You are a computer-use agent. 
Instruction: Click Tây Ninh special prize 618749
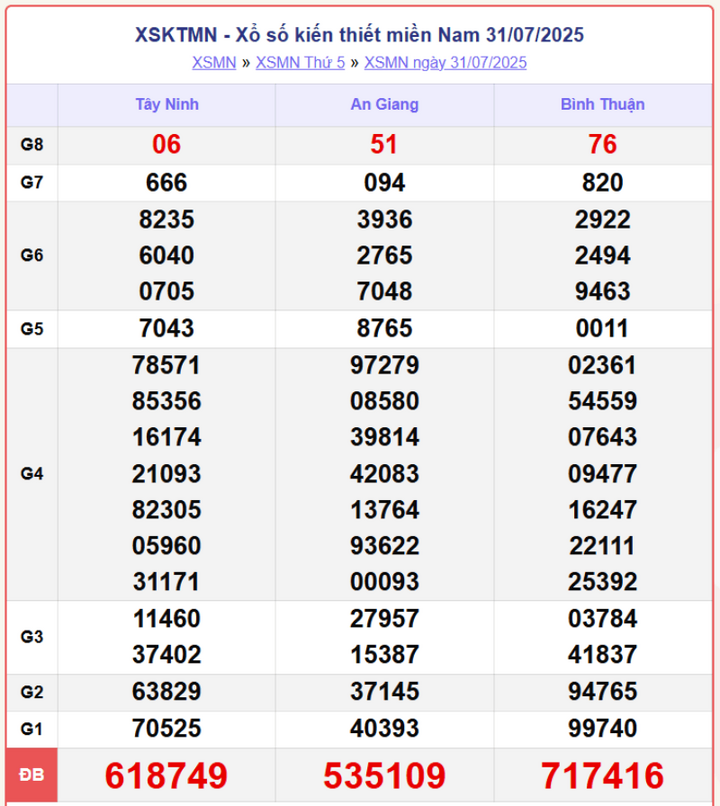[167, 776]
